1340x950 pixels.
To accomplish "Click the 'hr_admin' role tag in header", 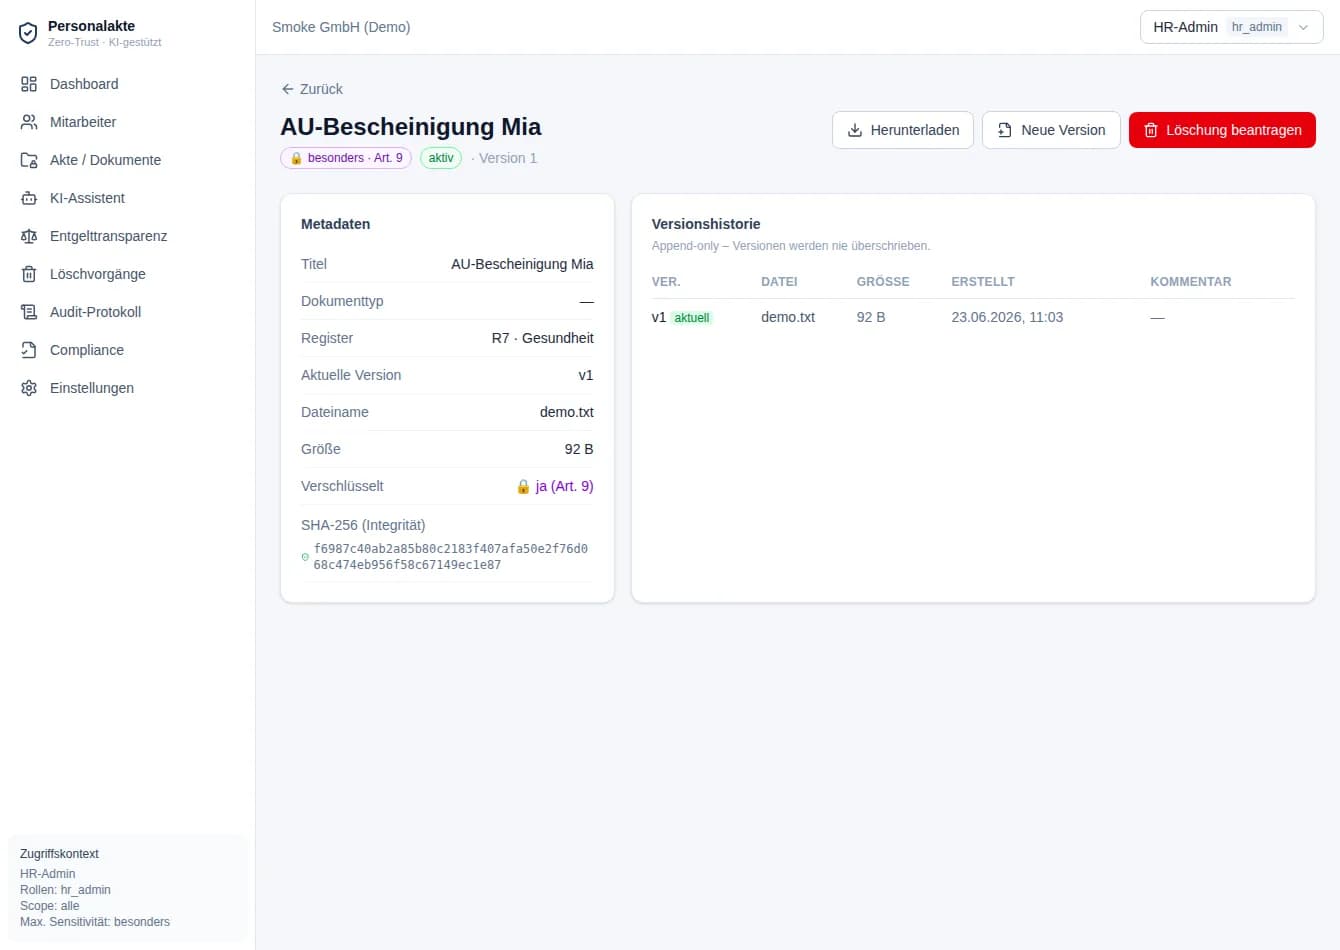I will point(1256,27).
